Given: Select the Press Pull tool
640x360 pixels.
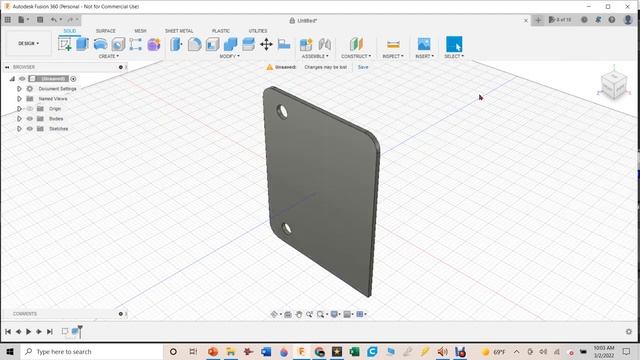Looking at the screenshot, I should [176, 44].
